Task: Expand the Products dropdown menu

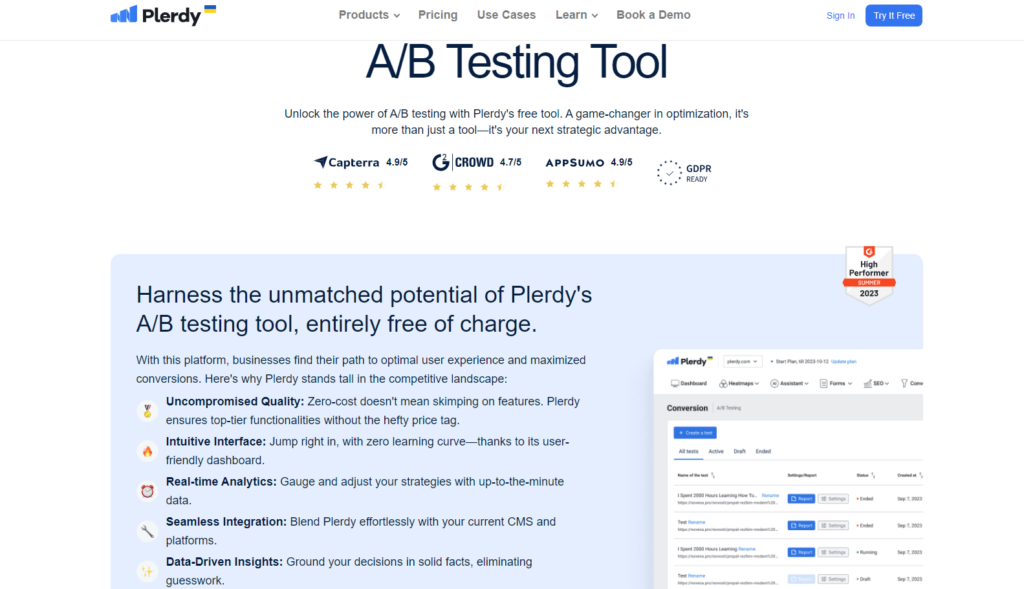Action: (368, 15)
